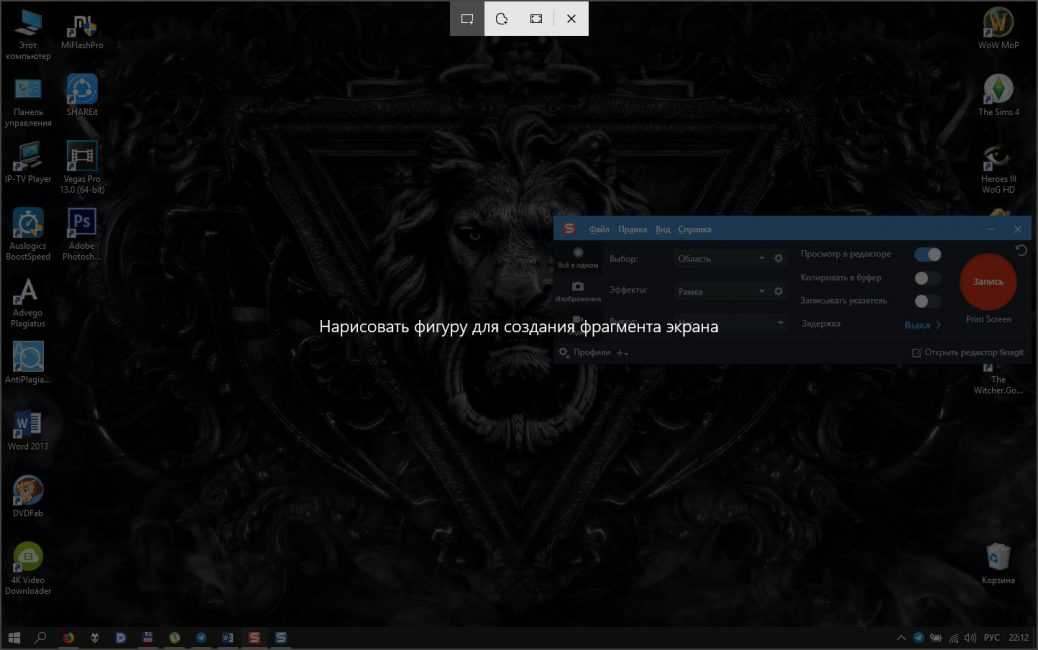
Task: Open IP-TV Player desktop shortcut
Action: (28, 162)
